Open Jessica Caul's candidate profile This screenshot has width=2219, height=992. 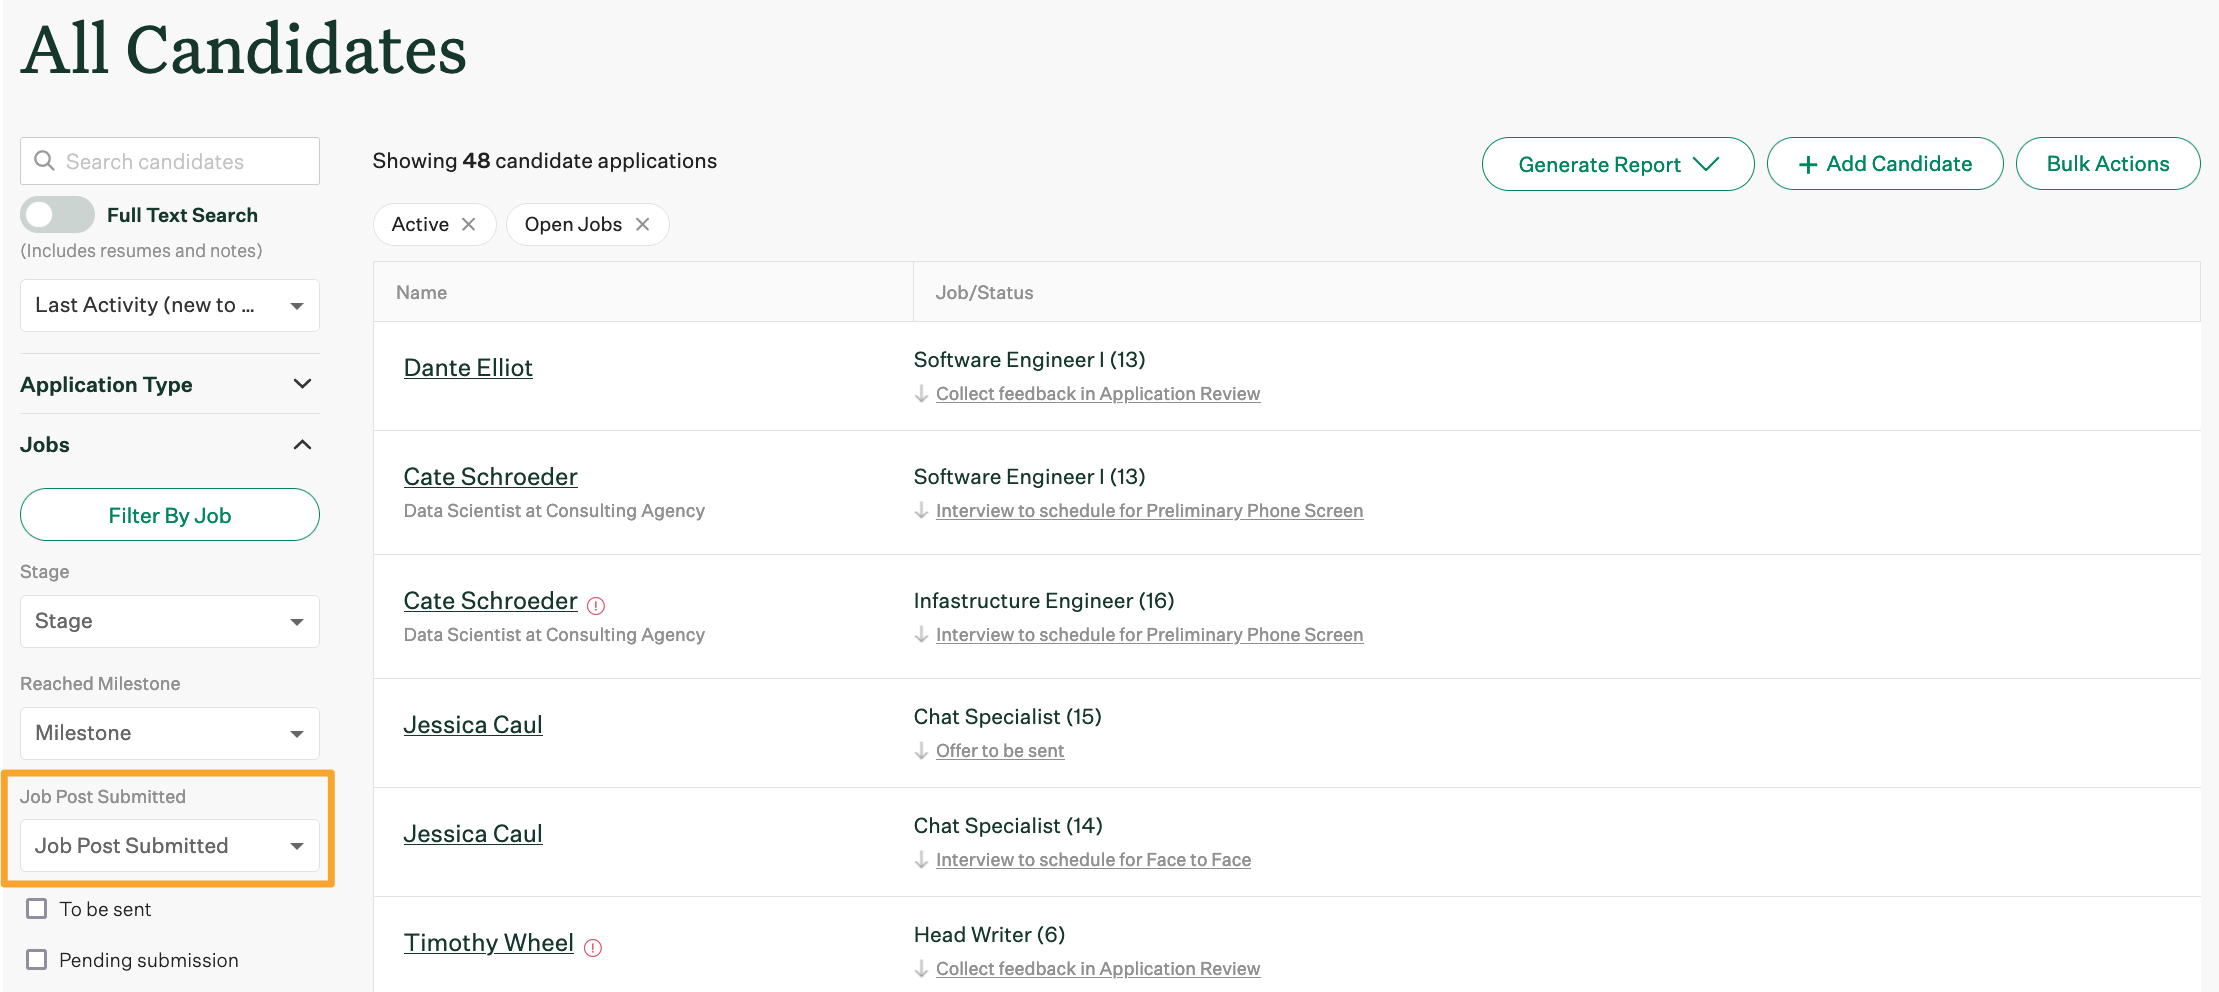click(472, 723)
